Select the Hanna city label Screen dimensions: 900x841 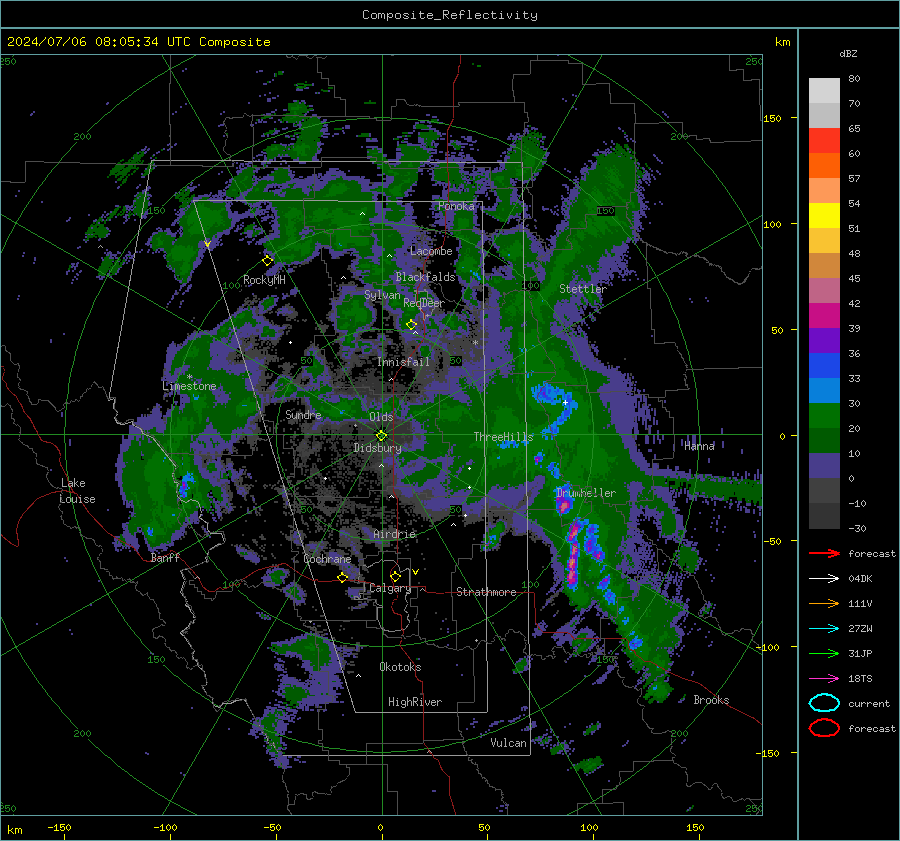[x=699, y=446]
